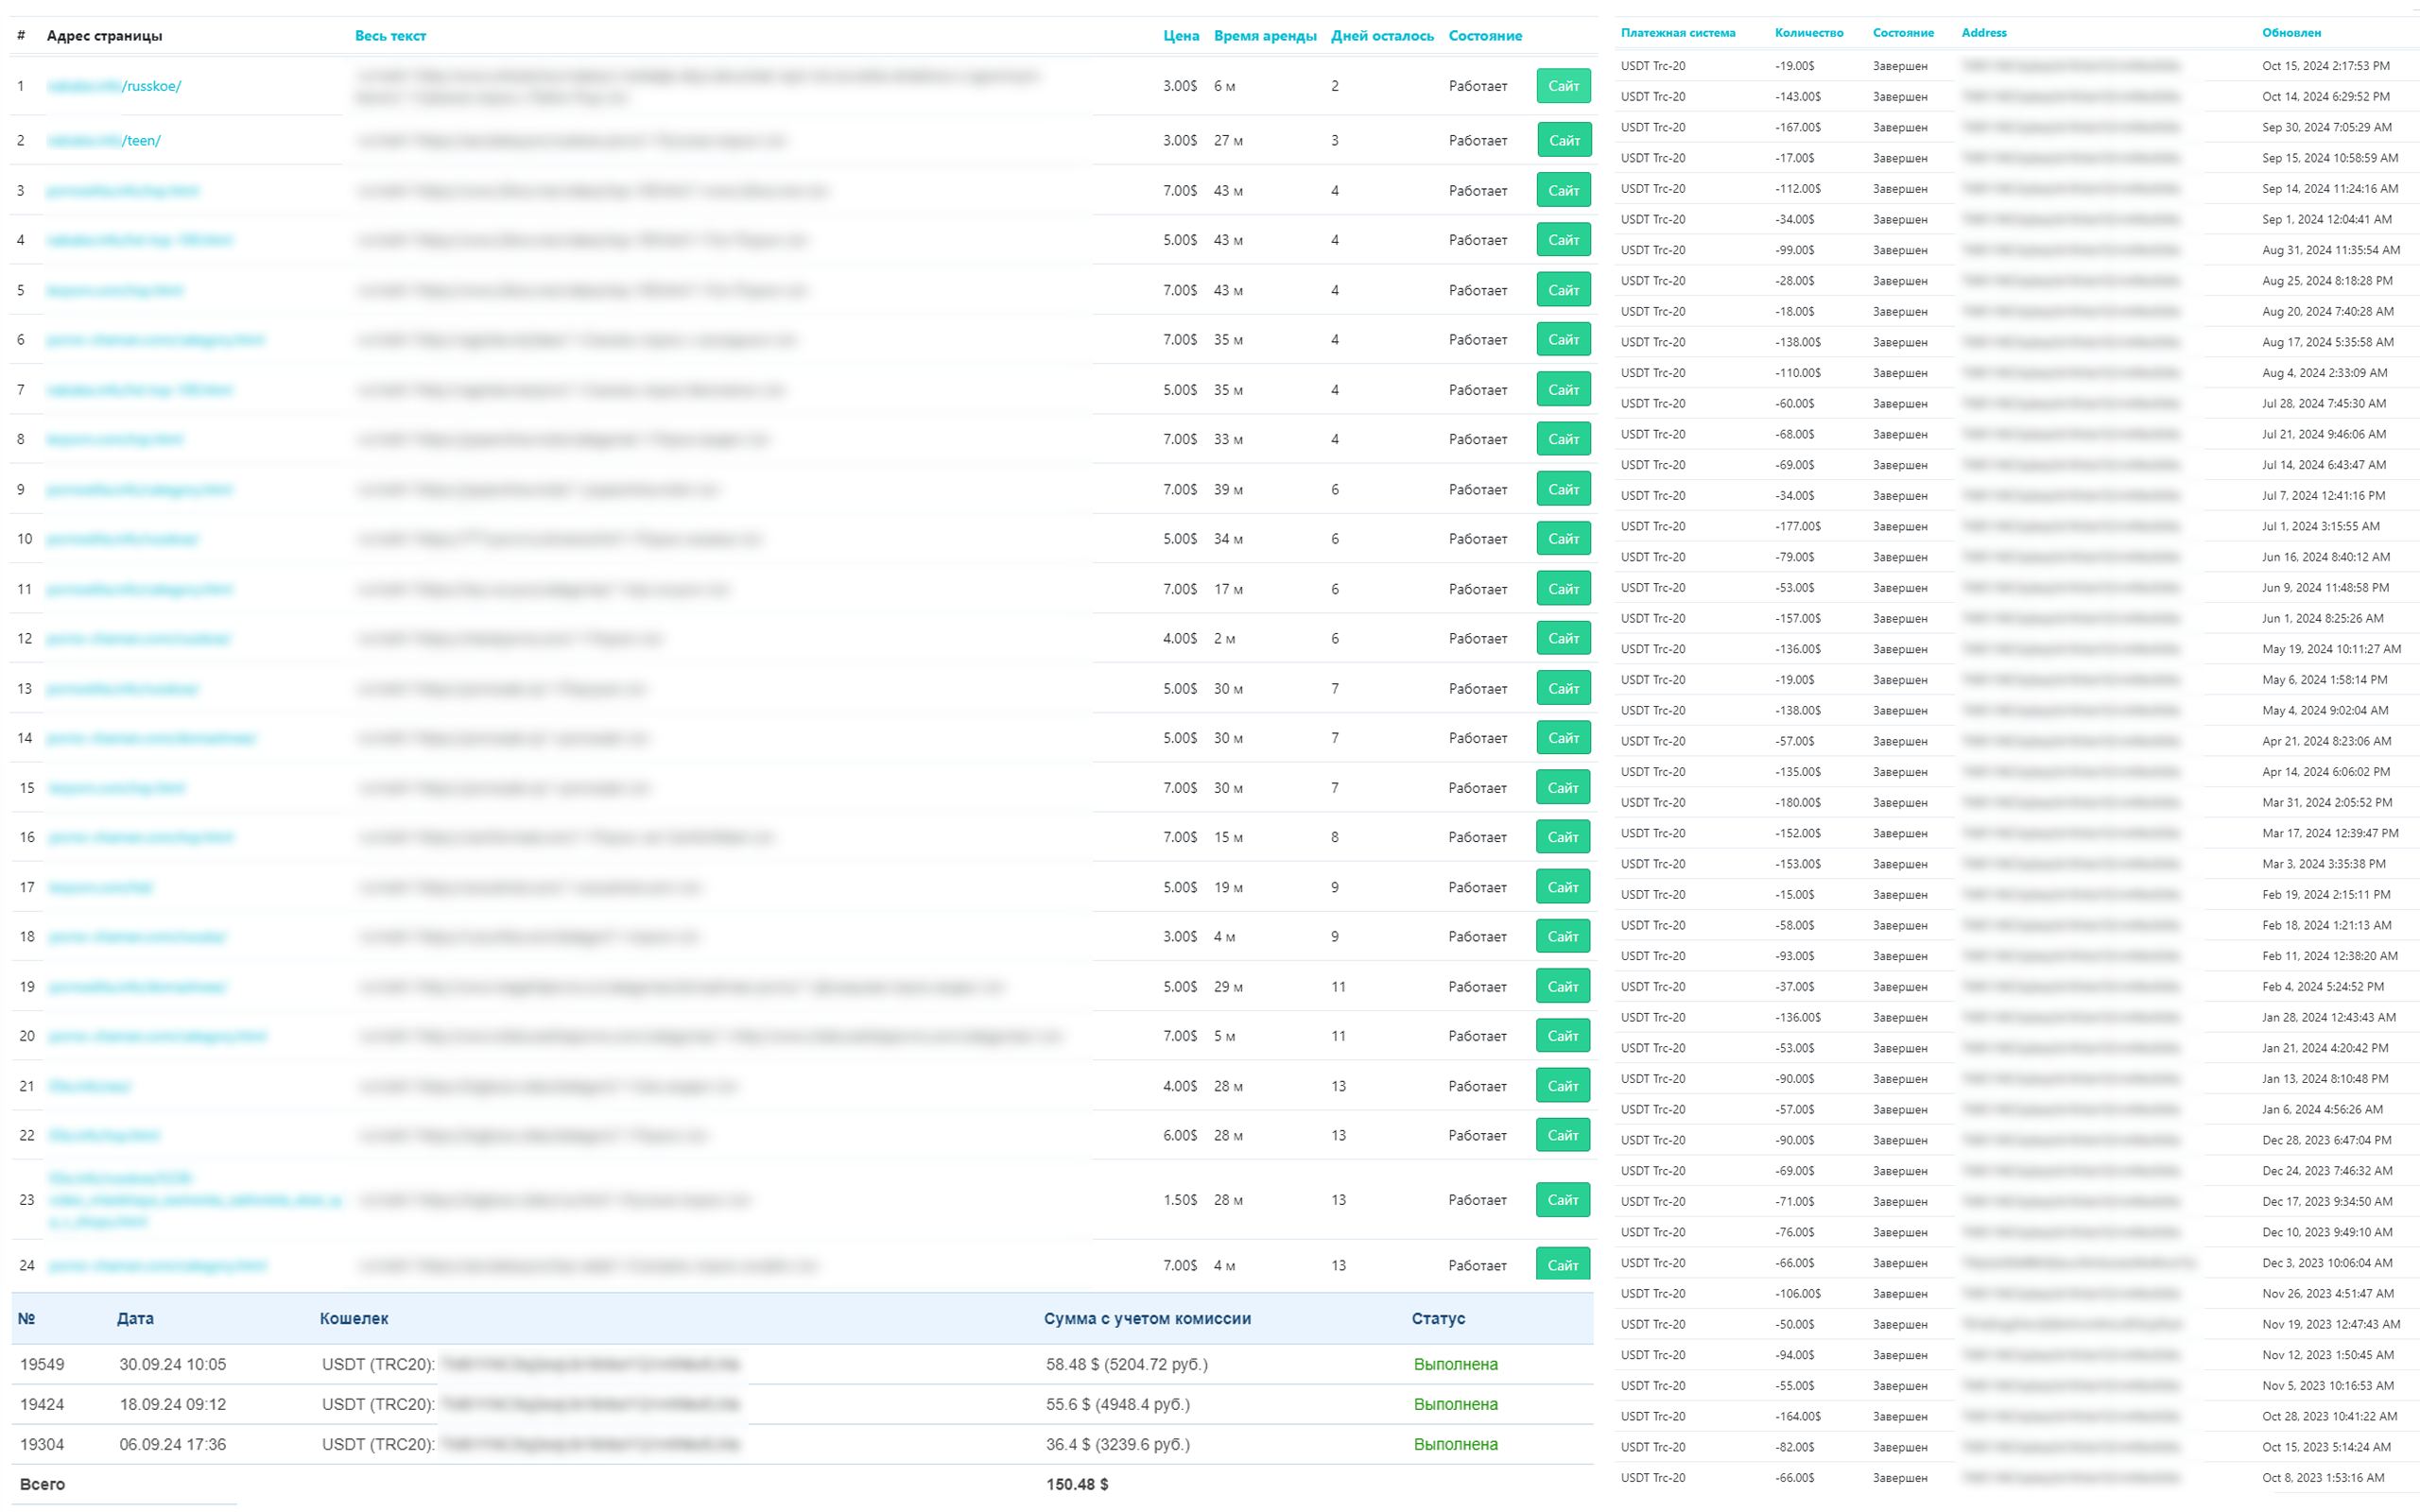Viewport: 2420px width, 1512px height.
Task: Select the date Oct 8, 2023 1:53:16 AM
Action: [x=2323, y=1477]
